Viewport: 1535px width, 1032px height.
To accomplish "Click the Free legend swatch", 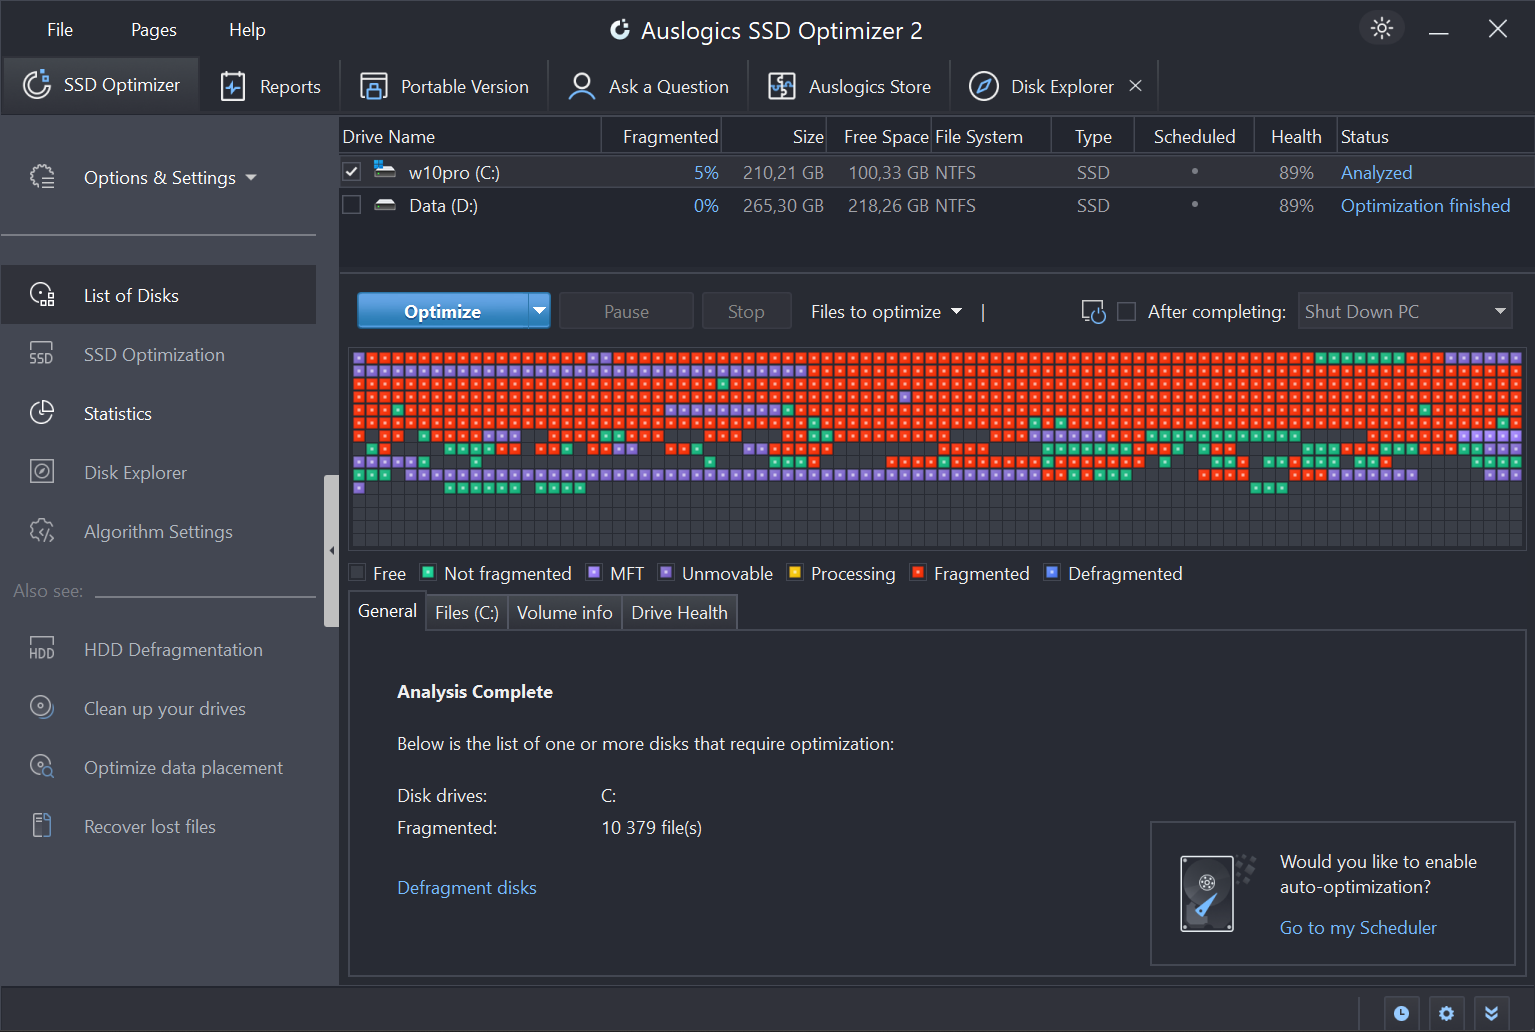I will click(x=357, y=572).
